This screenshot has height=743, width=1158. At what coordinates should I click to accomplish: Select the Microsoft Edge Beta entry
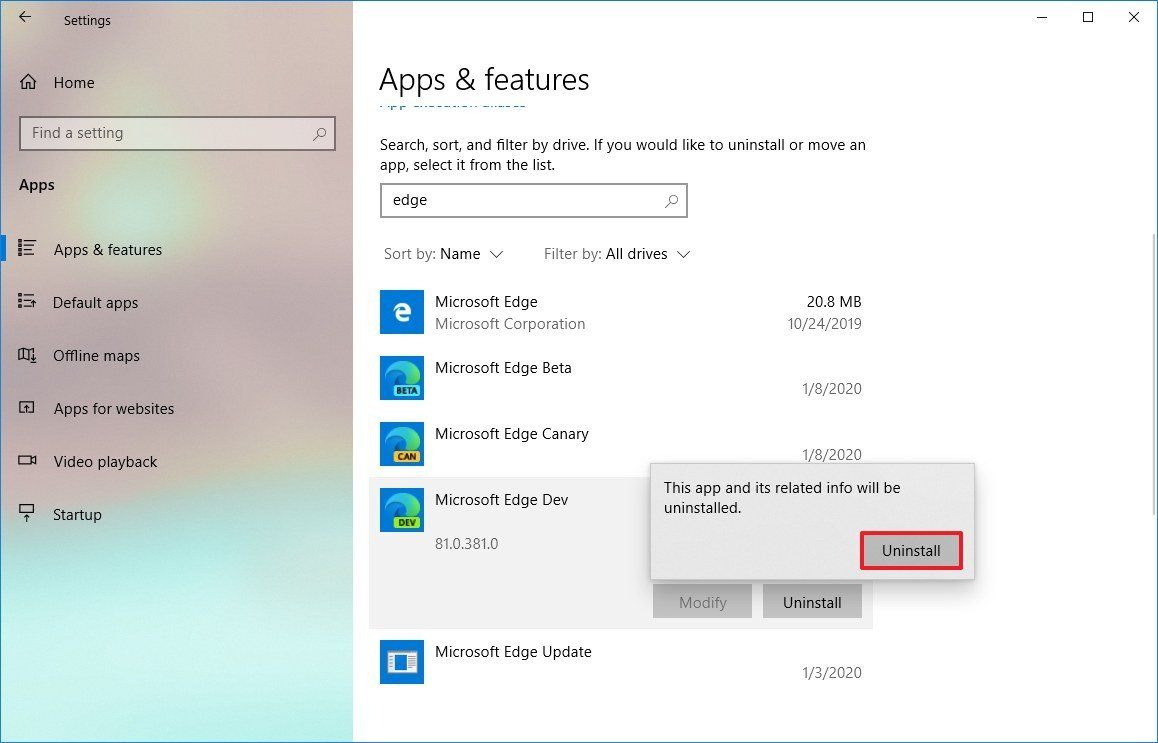620,377
